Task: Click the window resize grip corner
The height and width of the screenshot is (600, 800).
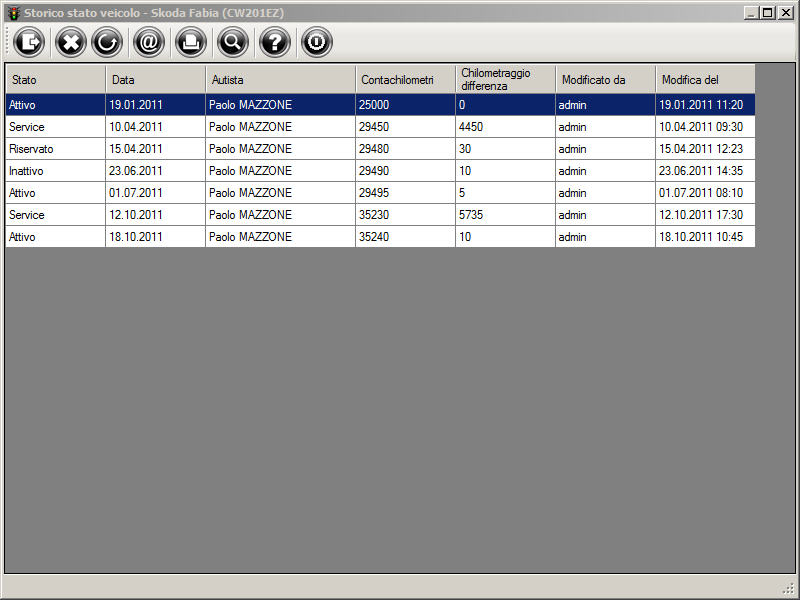Action: tap(789, 589)
